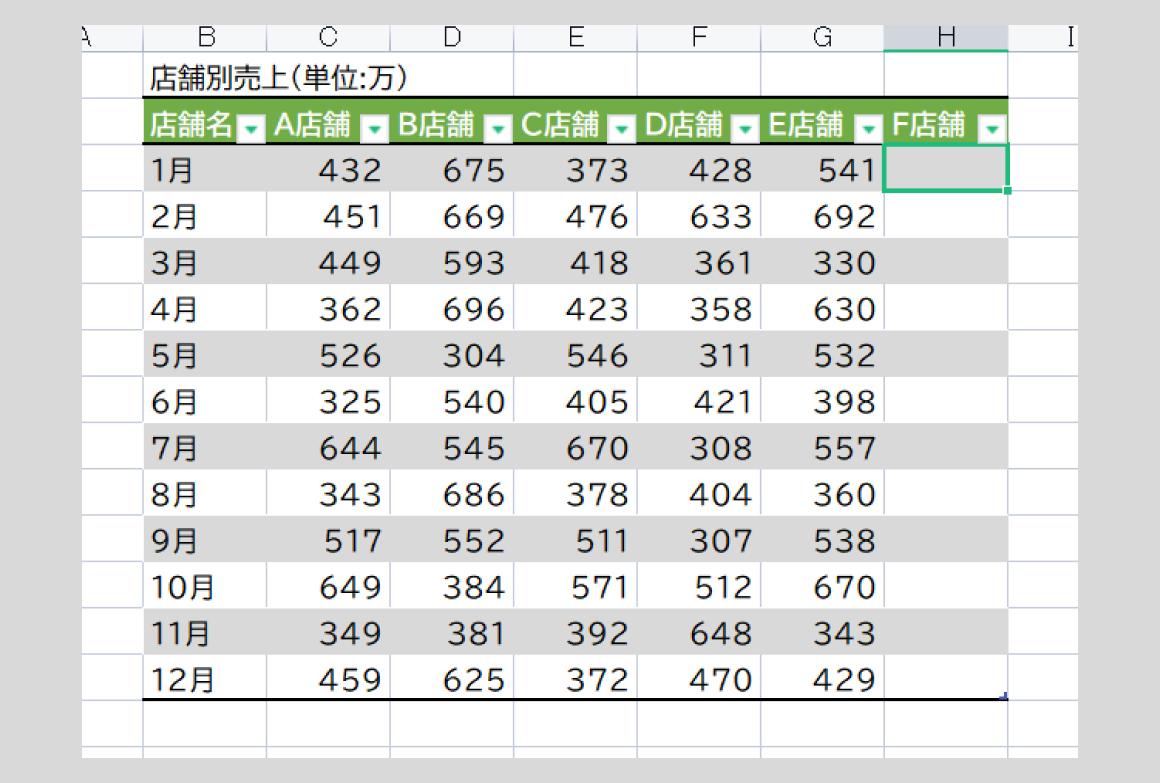
Task: Select cell 540 in the 6月 row
Action: [452, 400]
